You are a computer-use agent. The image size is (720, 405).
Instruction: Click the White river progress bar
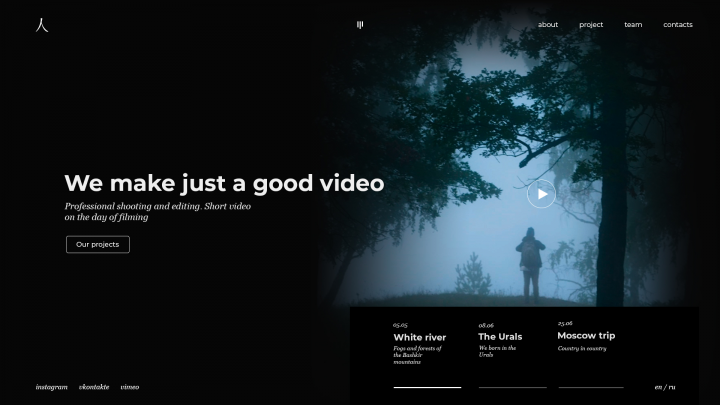pos(427,387)
